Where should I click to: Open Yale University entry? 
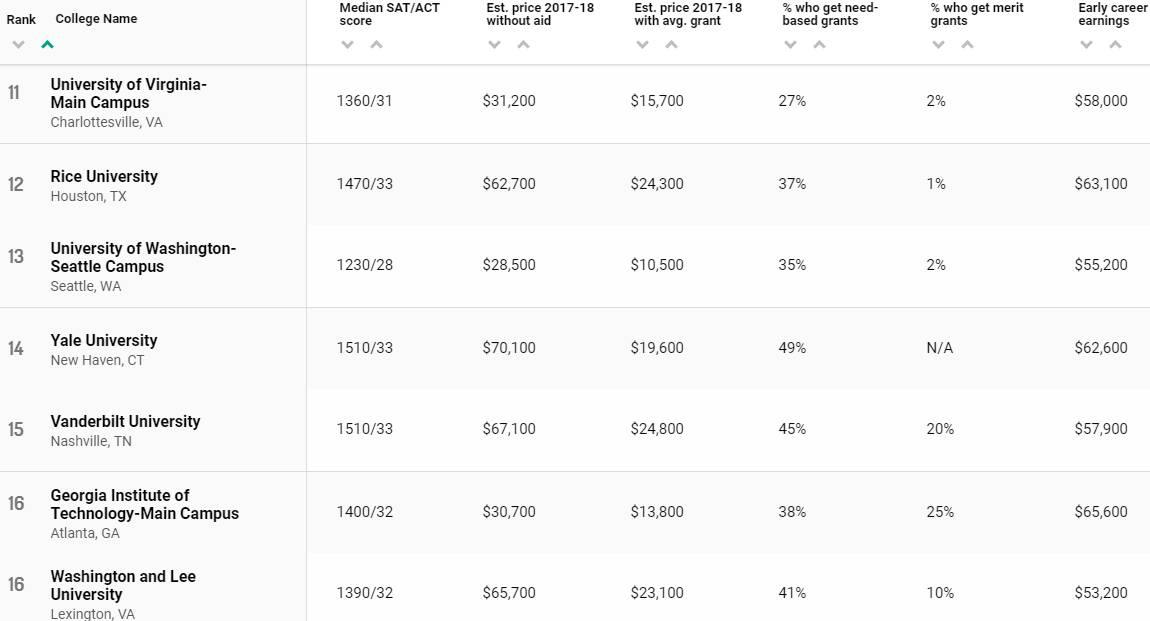pyautogui.click(x=103, y=340)
